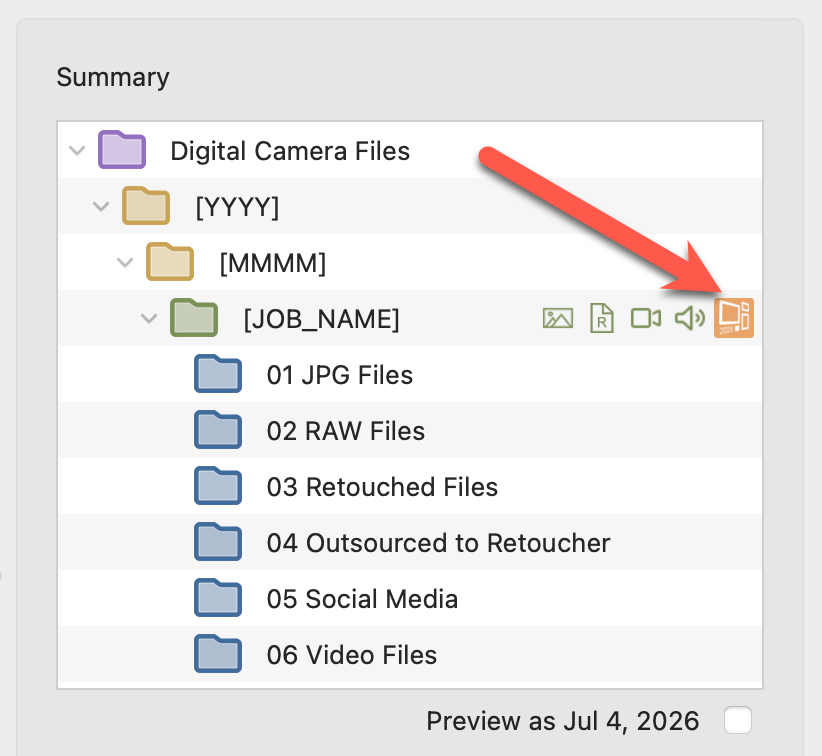Collapse the [MMMM] folder chevron
822x756 pixels.
tap(124, 263)
